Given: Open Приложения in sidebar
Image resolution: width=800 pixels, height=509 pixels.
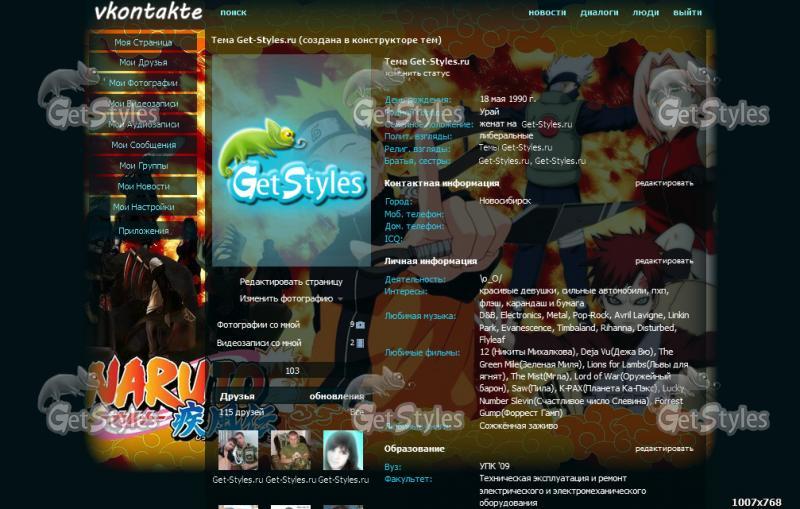Looking at the screenshot, I should pyautogui.click(x=143, y=231).
